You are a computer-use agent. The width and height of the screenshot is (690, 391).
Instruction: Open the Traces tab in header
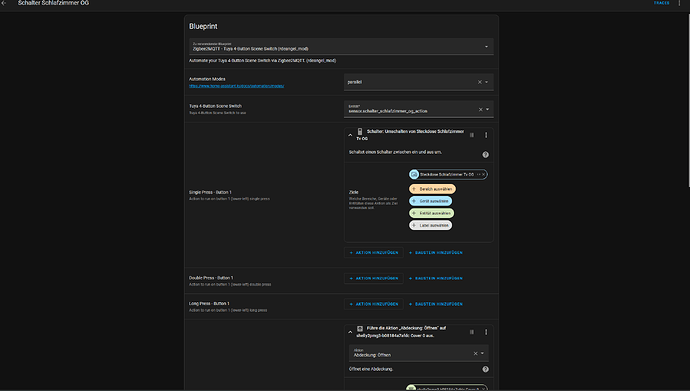coord(661,3)
